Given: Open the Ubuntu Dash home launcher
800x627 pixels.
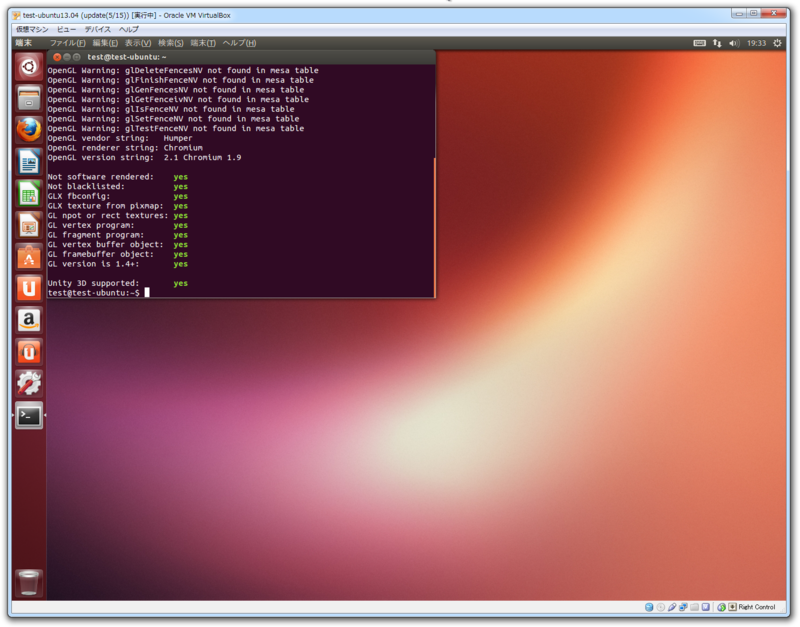Looking at the screenshot, I should pyautogui.click(x=29, y=66).
